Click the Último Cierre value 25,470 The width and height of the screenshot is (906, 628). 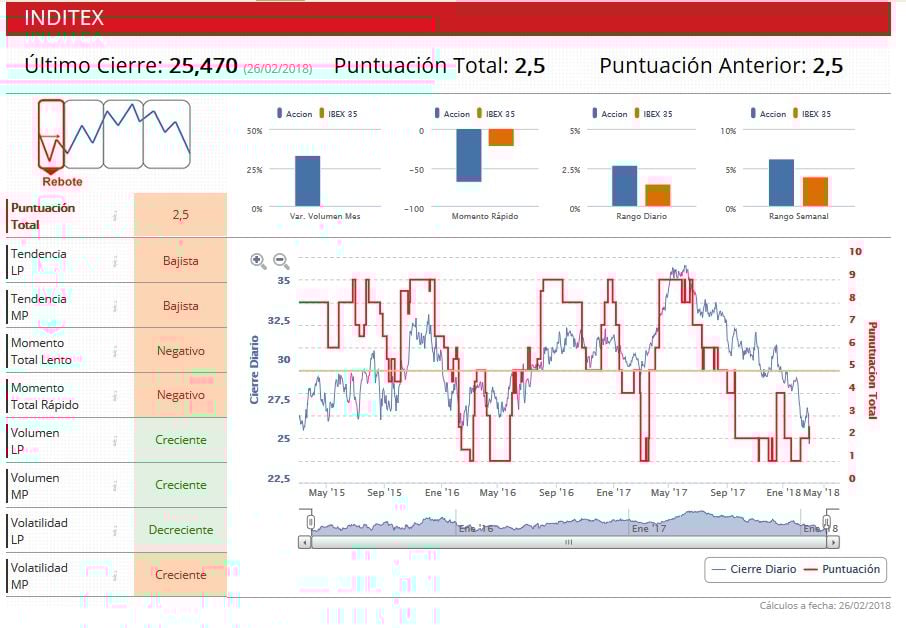coord(203,66)
